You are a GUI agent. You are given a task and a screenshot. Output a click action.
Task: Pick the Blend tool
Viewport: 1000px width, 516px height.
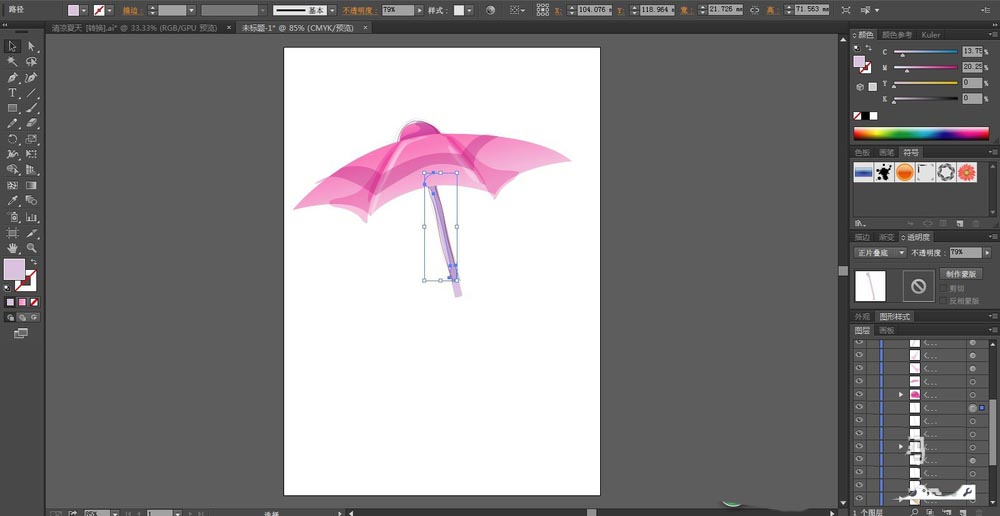coord(31,200)
